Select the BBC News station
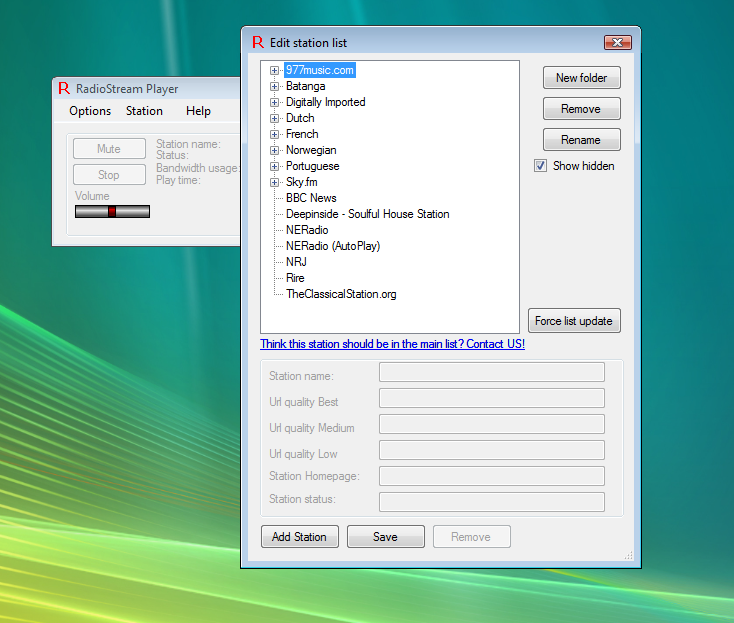 click(311, 198)
